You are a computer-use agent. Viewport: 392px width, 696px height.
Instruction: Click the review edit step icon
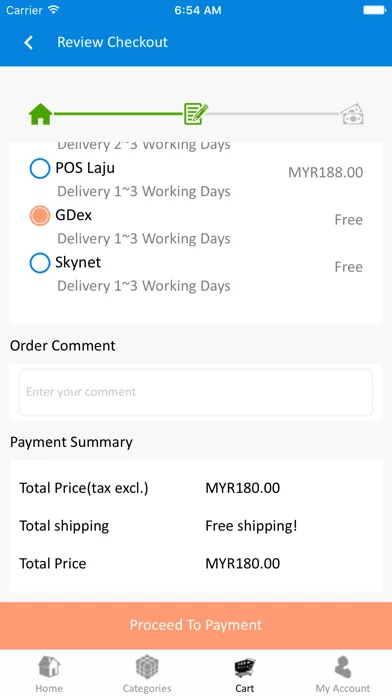(x=196, y=114)
